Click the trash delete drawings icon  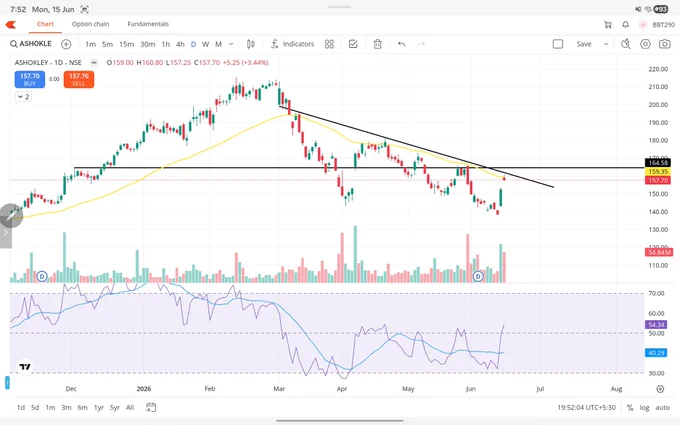[377, 44]
